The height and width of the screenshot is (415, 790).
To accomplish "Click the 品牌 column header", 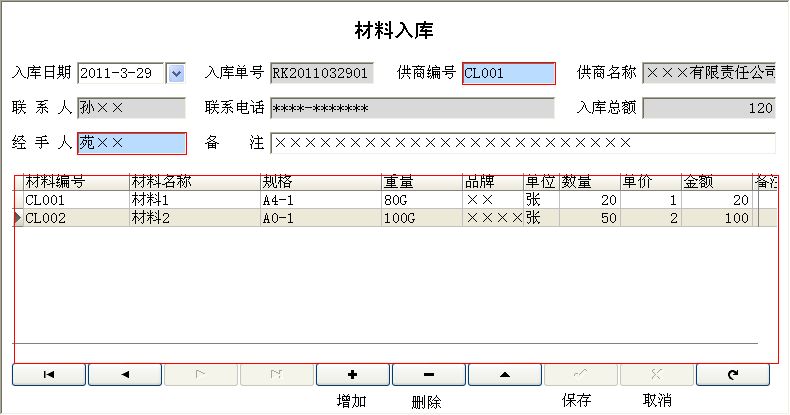I will (493, 182).
